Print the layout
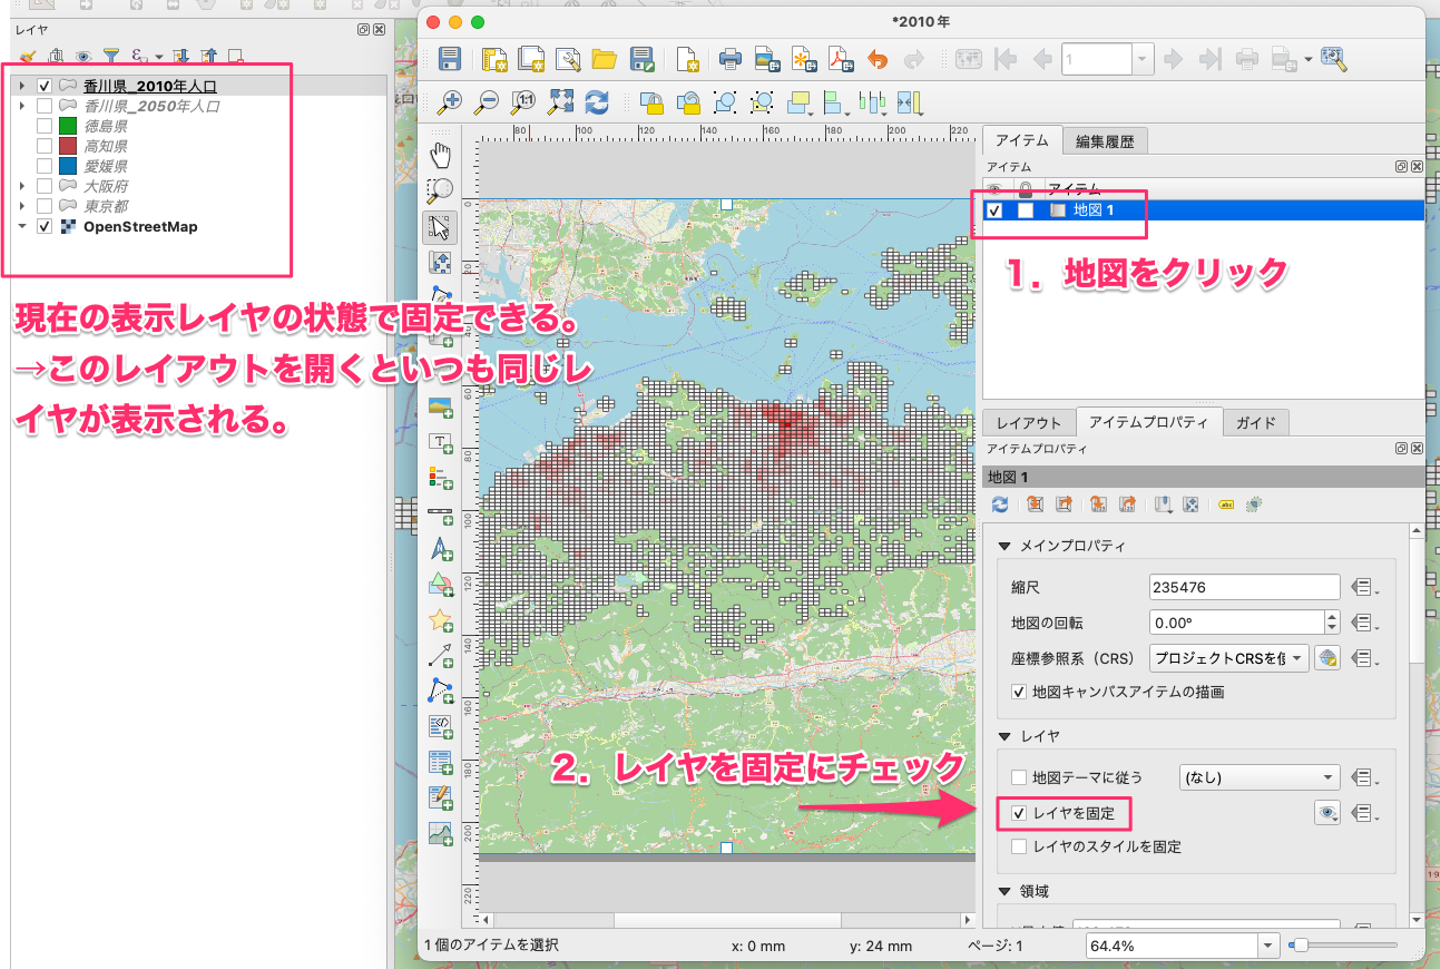The height and width of the screenshot is (969, 1440). tap(730, 59)
